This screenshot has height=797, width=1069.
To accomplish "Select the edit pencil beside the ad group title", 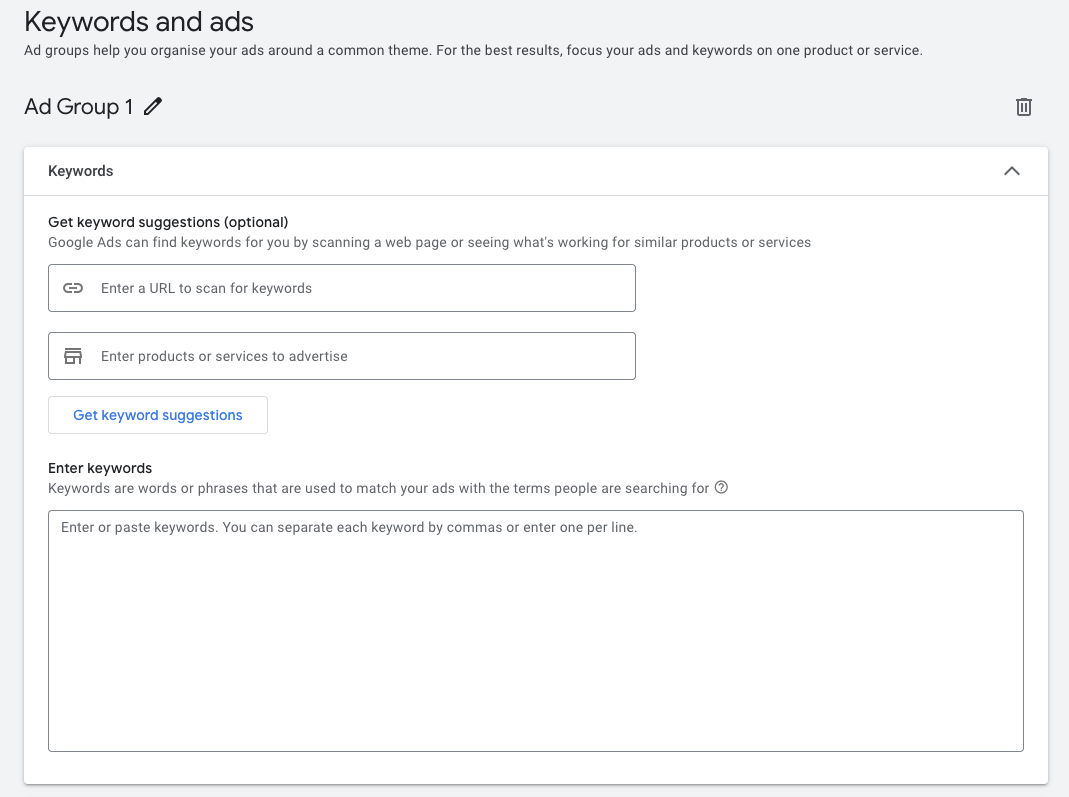I will 151,106.
